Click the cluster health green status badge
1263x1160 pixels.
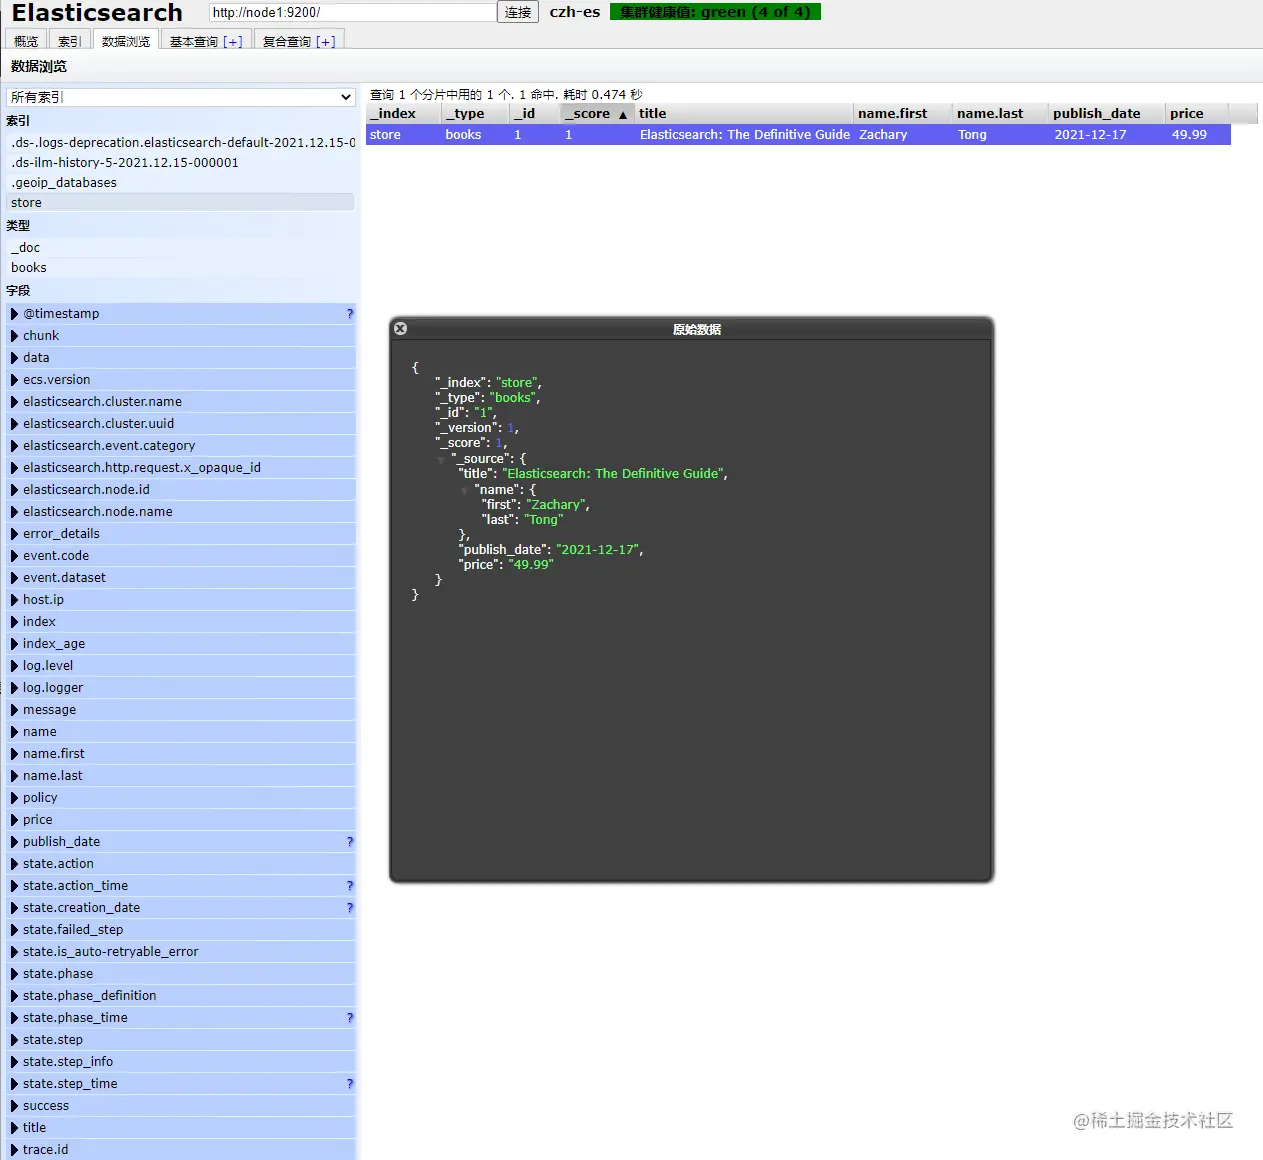(x=715, y=12)
